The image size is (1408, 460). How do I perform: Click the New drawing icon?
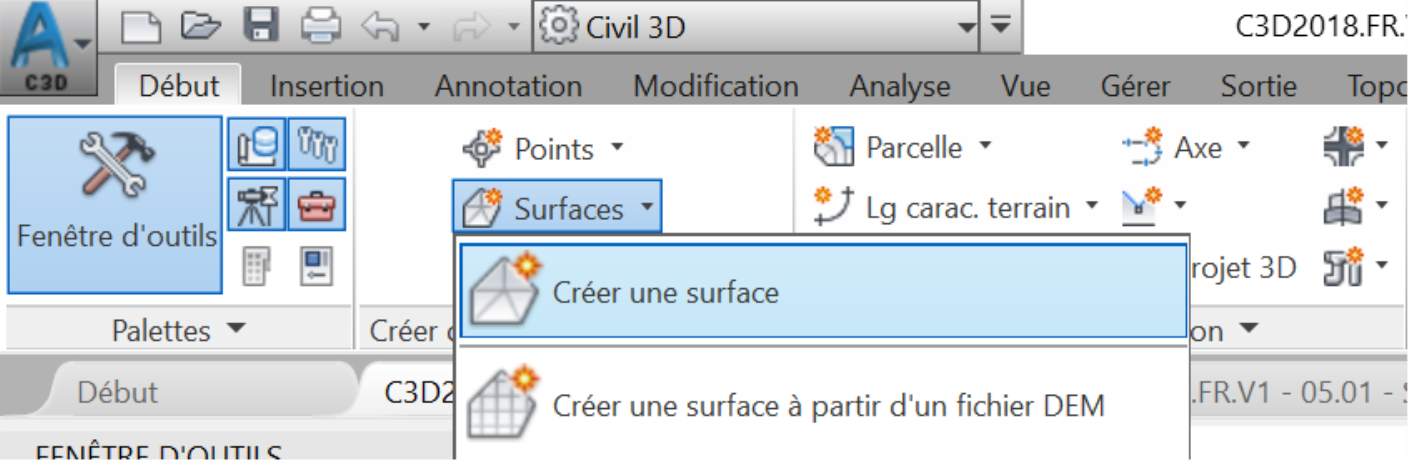(x=141, y=27)
